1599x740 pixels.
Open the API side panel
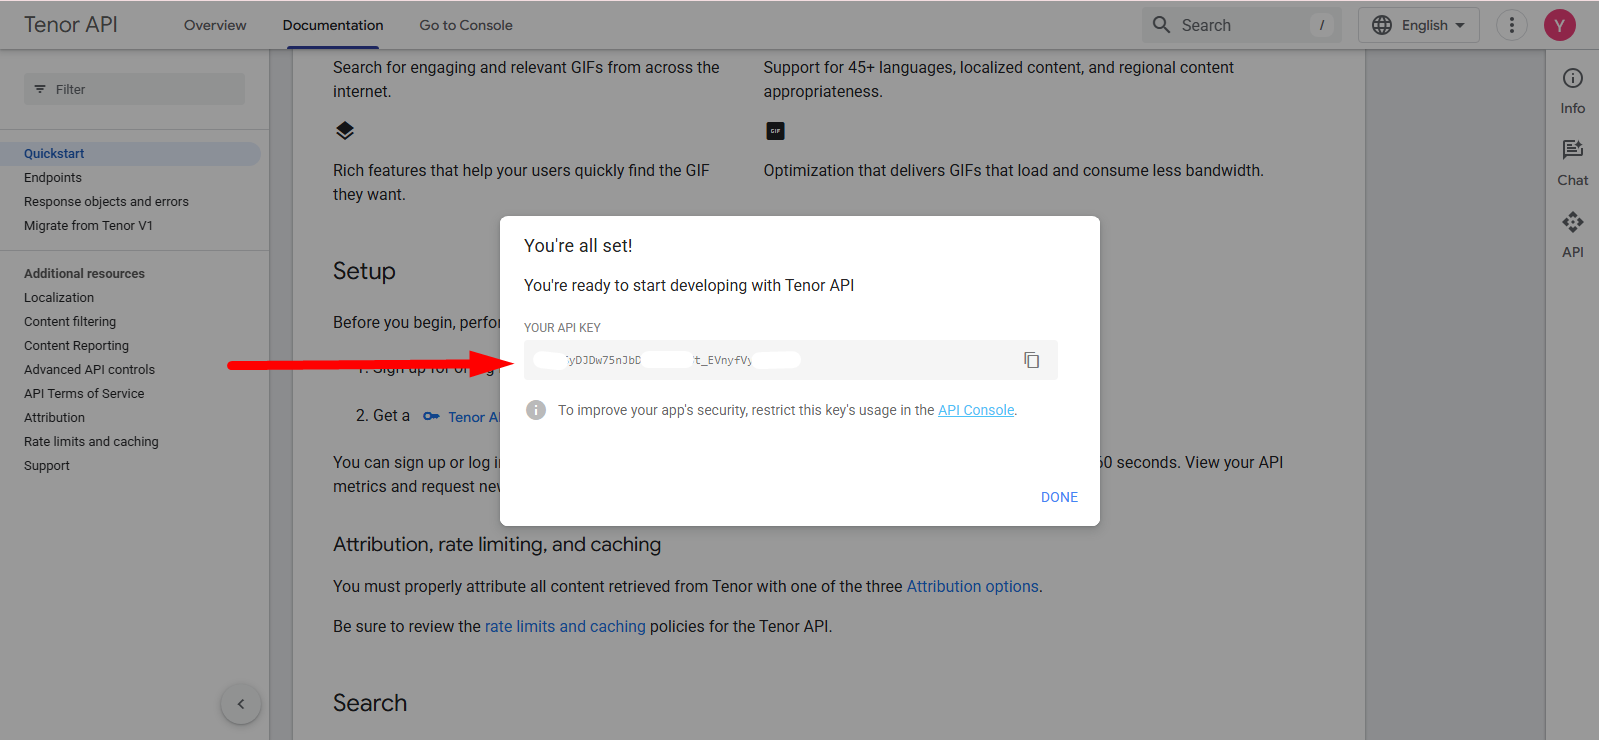(x=1572, y=234)
